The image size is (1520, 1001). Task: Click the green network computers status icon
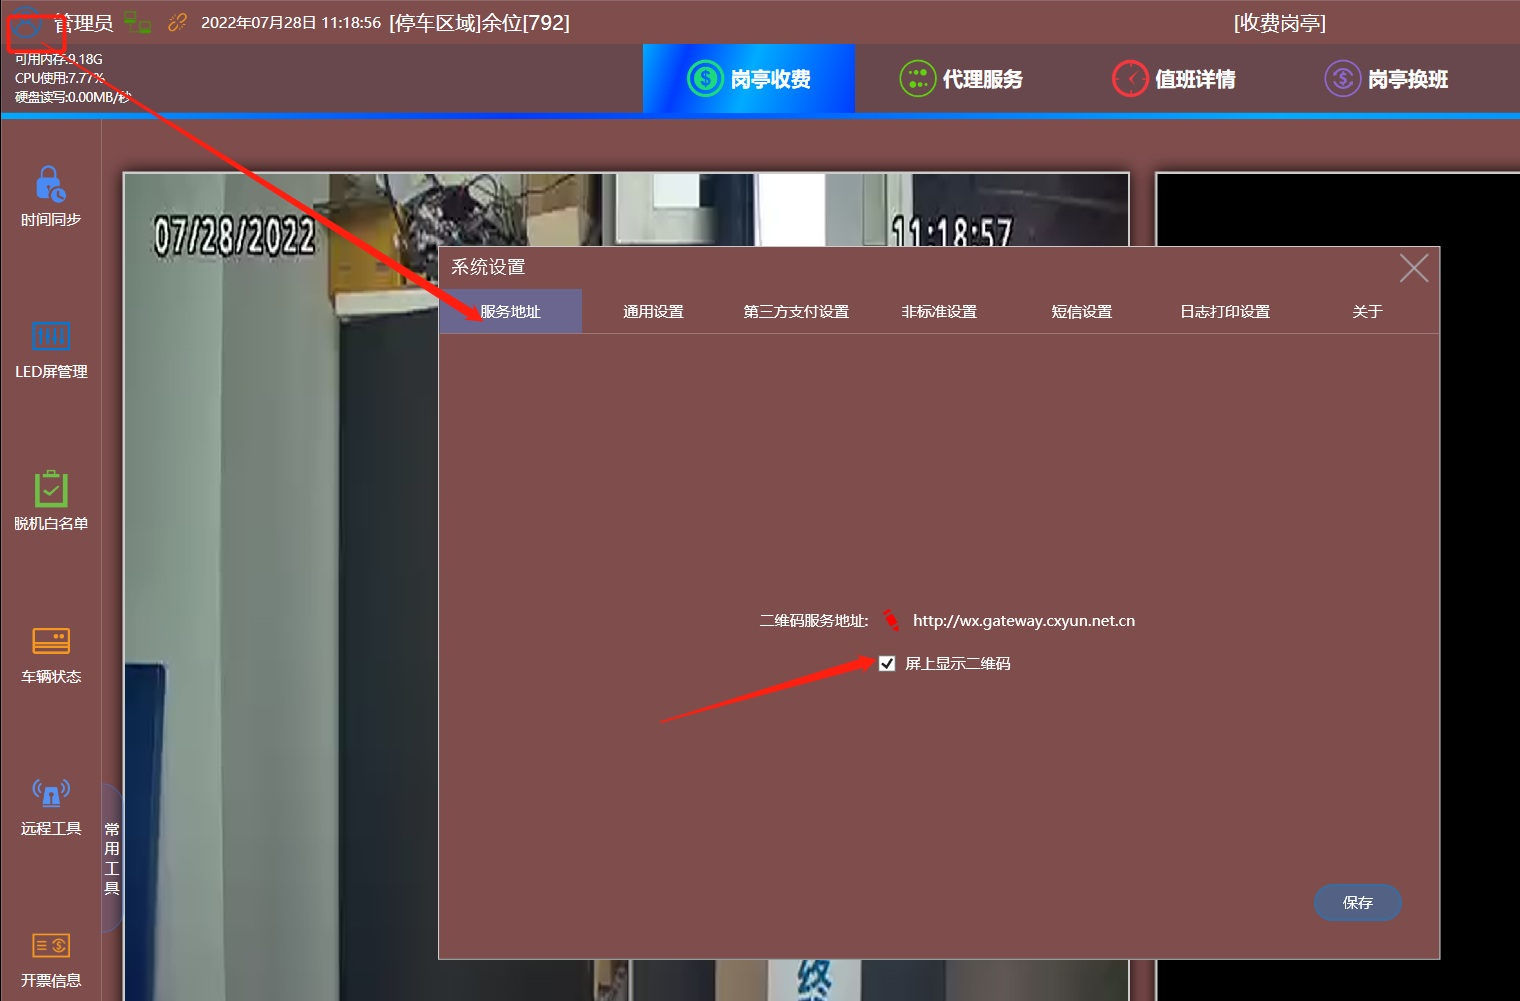click(137, 22)
